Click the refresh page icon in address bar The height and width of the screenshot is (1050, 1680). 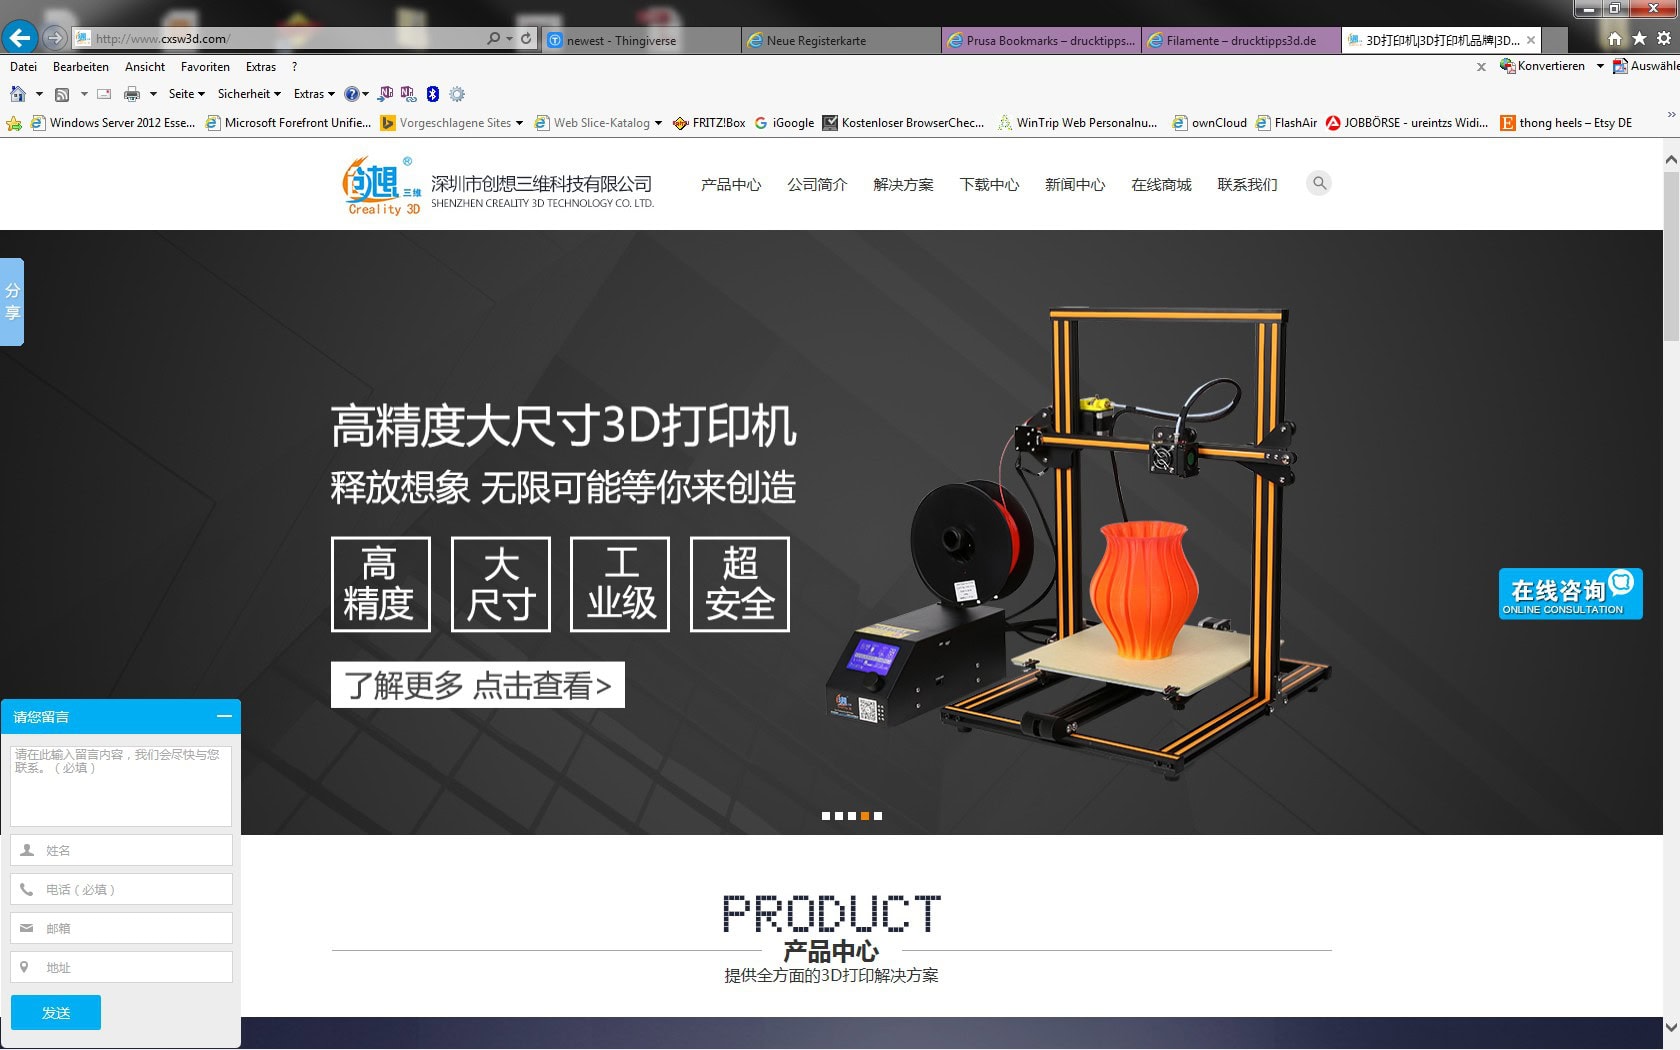point(526,38)
